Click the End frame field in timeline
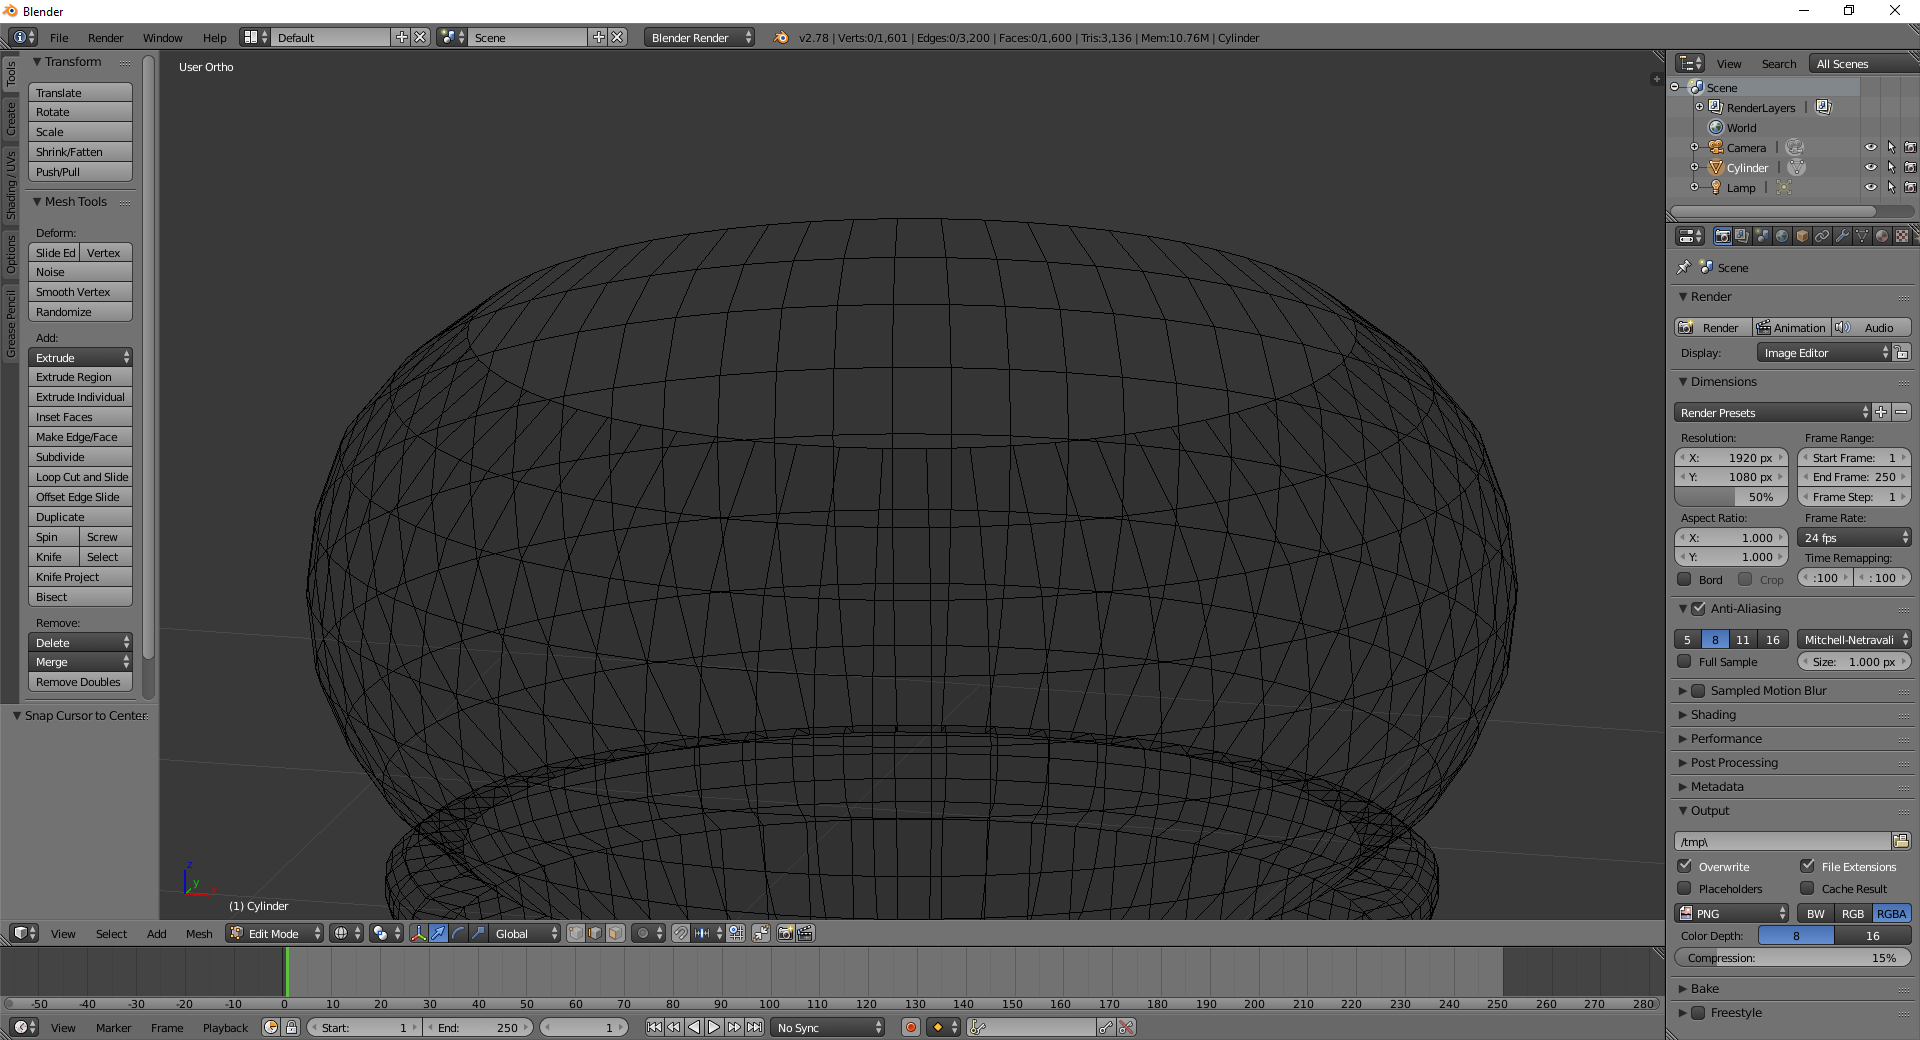 (x=479, y=1027)
